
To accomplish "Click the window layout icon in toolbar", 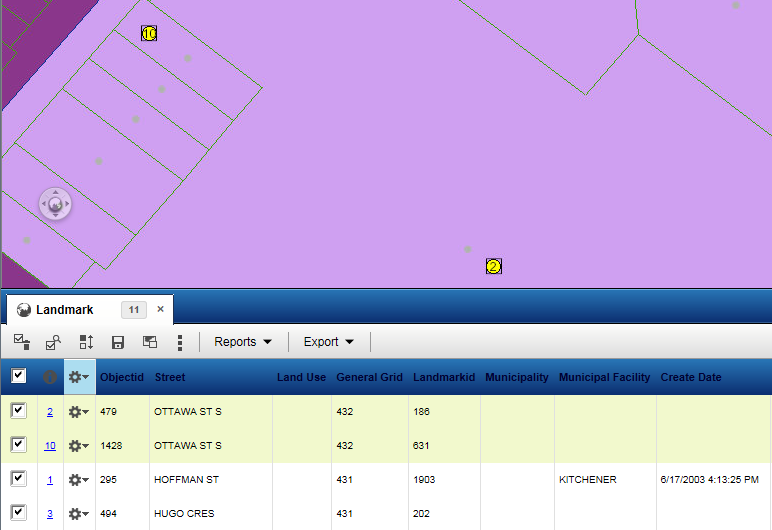I will coord(150,342).
